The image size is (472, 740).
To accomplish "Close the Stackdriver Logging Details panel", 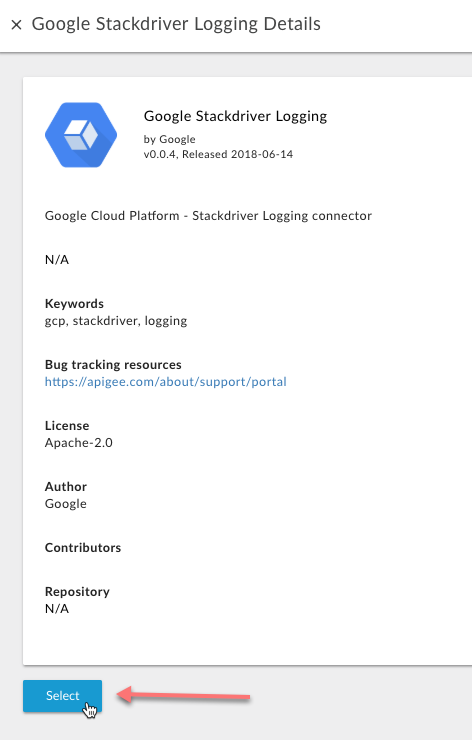I will click(17, 25).
